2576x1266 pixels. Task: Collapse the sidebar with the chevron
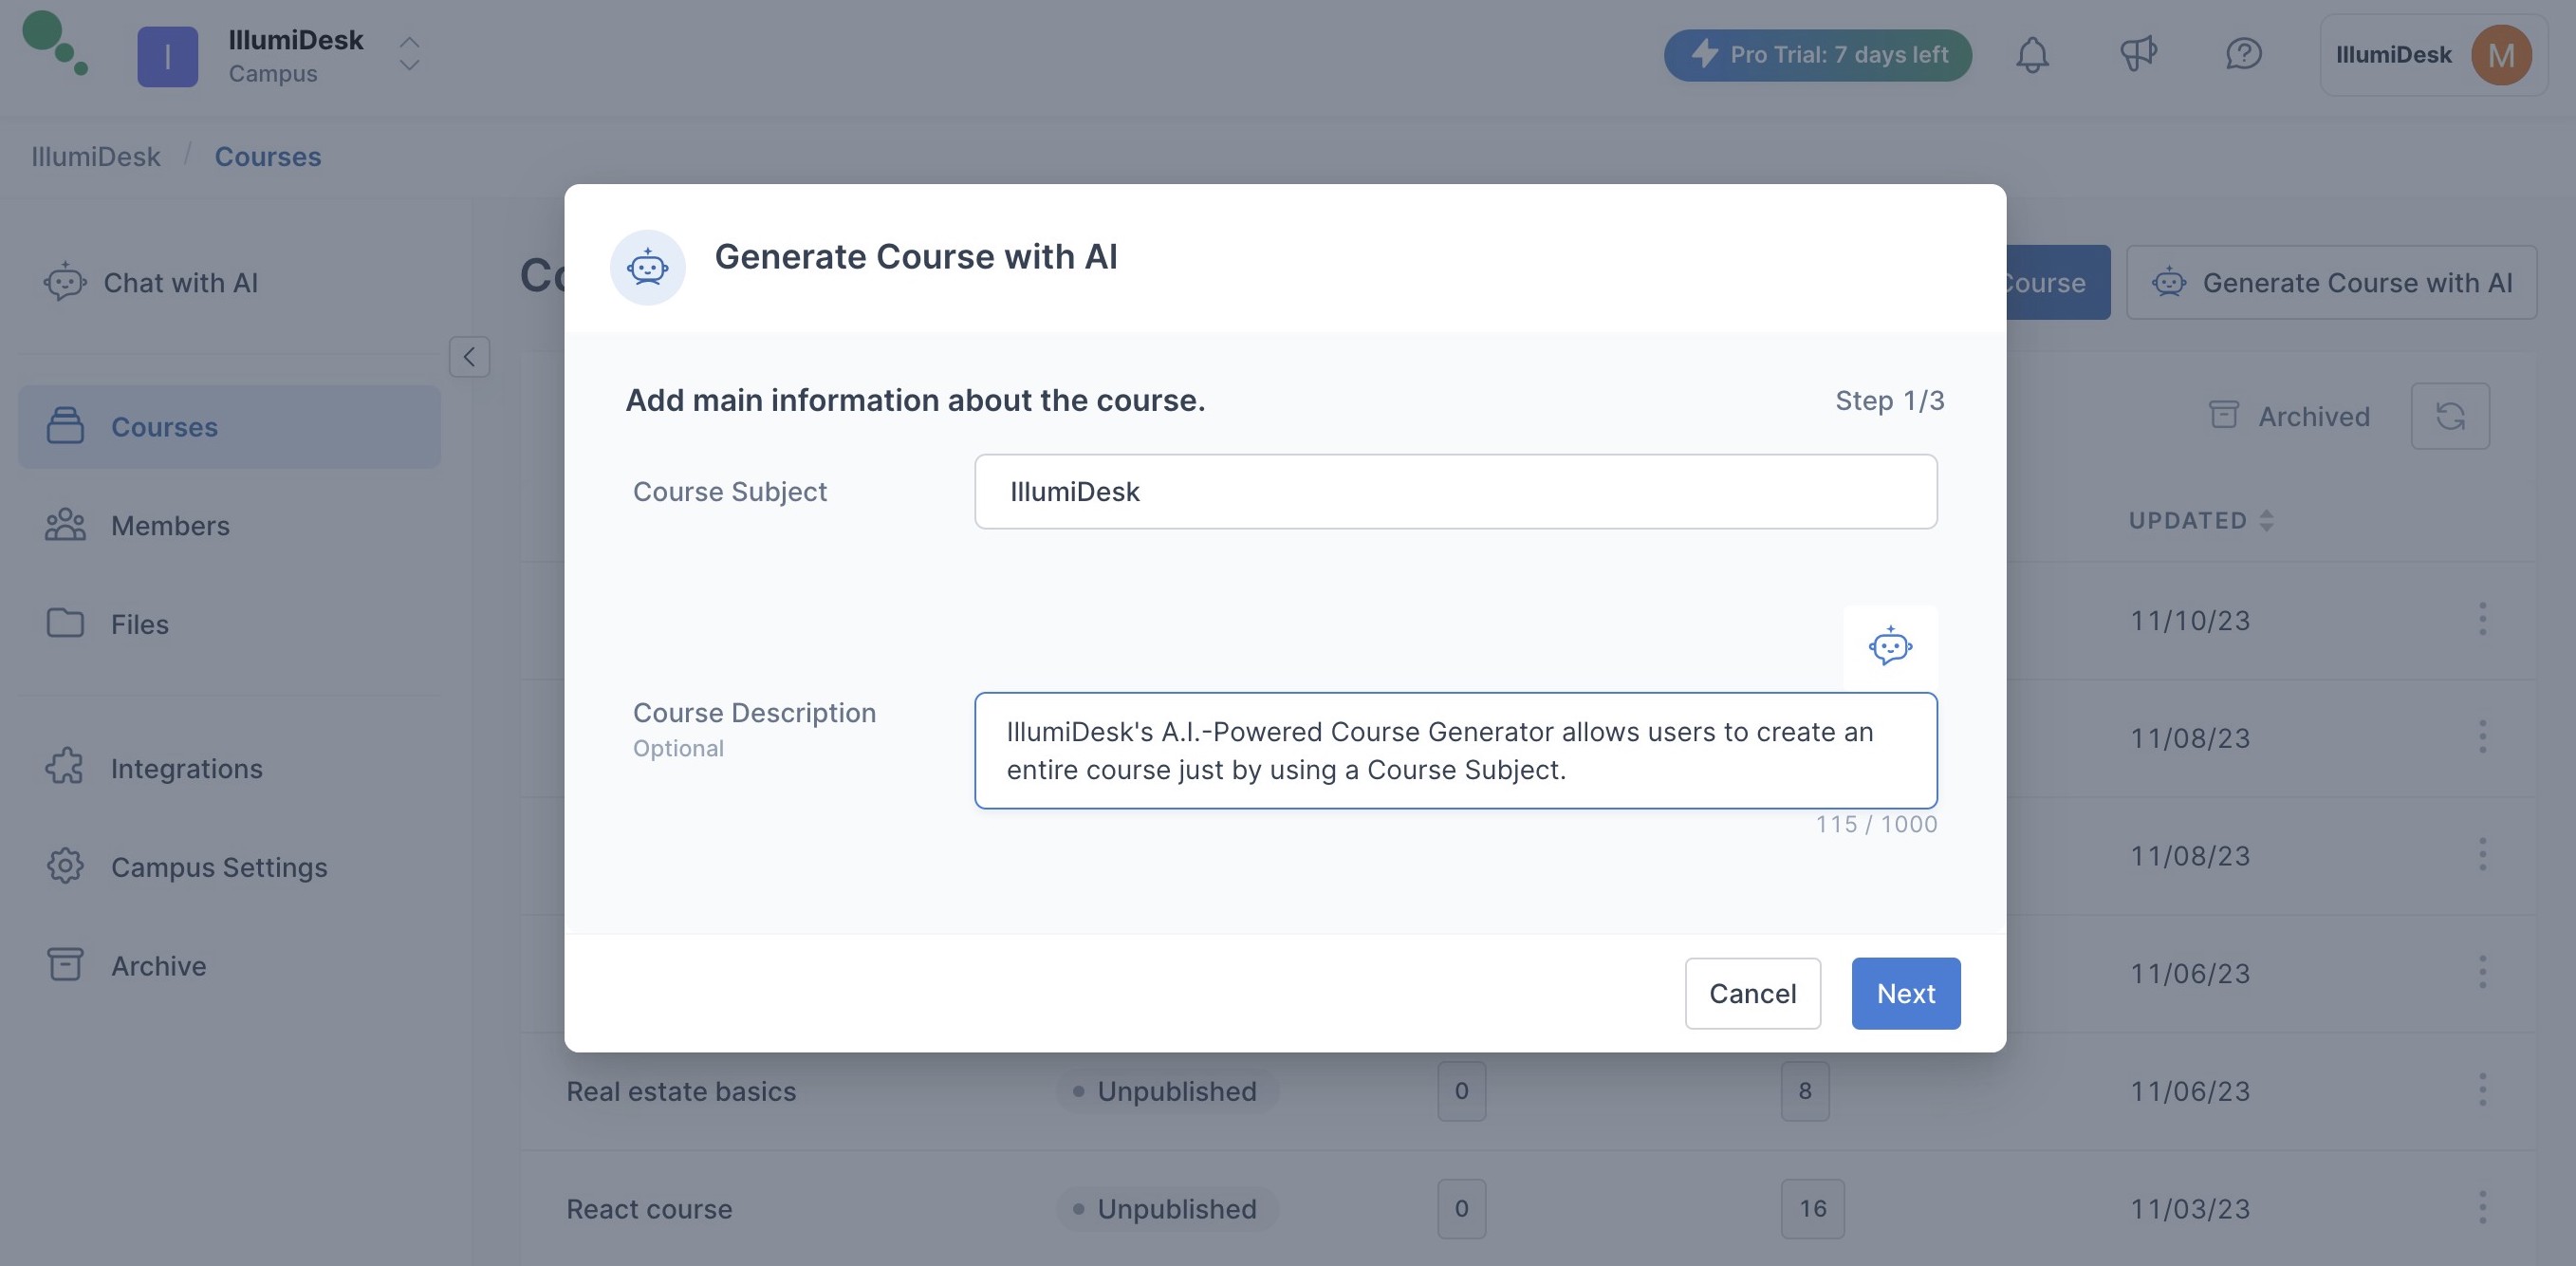(x=469, y=357)
